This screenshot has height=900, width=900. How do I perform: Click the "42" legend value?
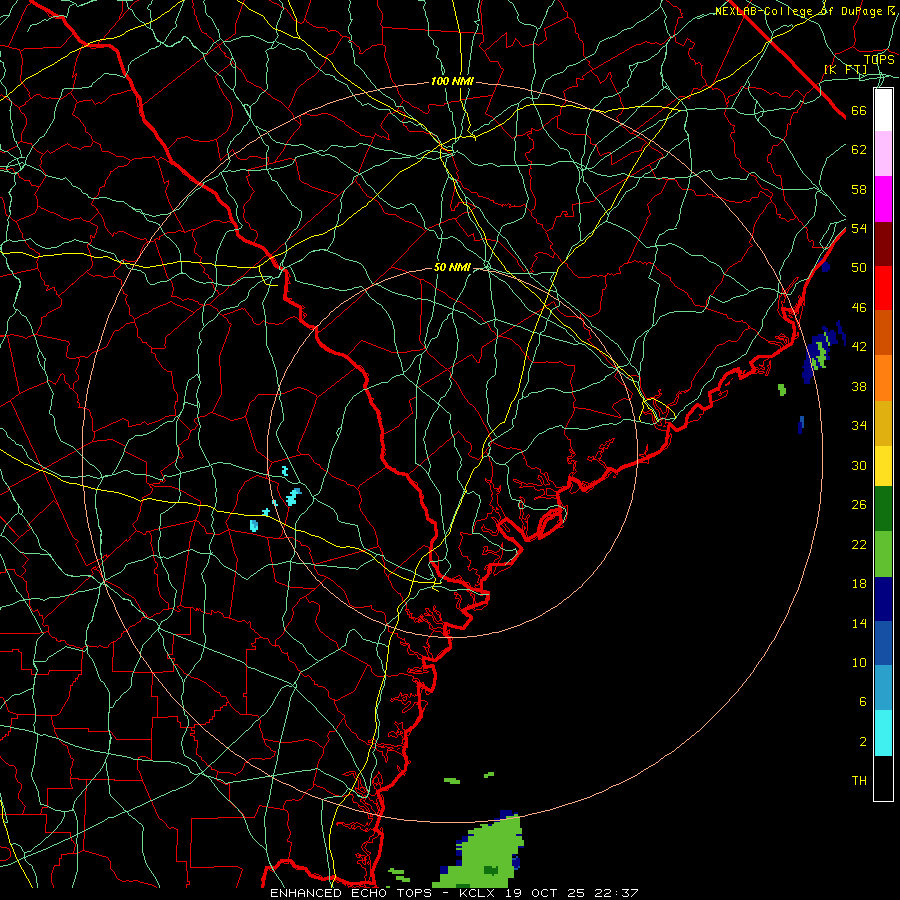[x=859, y=347]
